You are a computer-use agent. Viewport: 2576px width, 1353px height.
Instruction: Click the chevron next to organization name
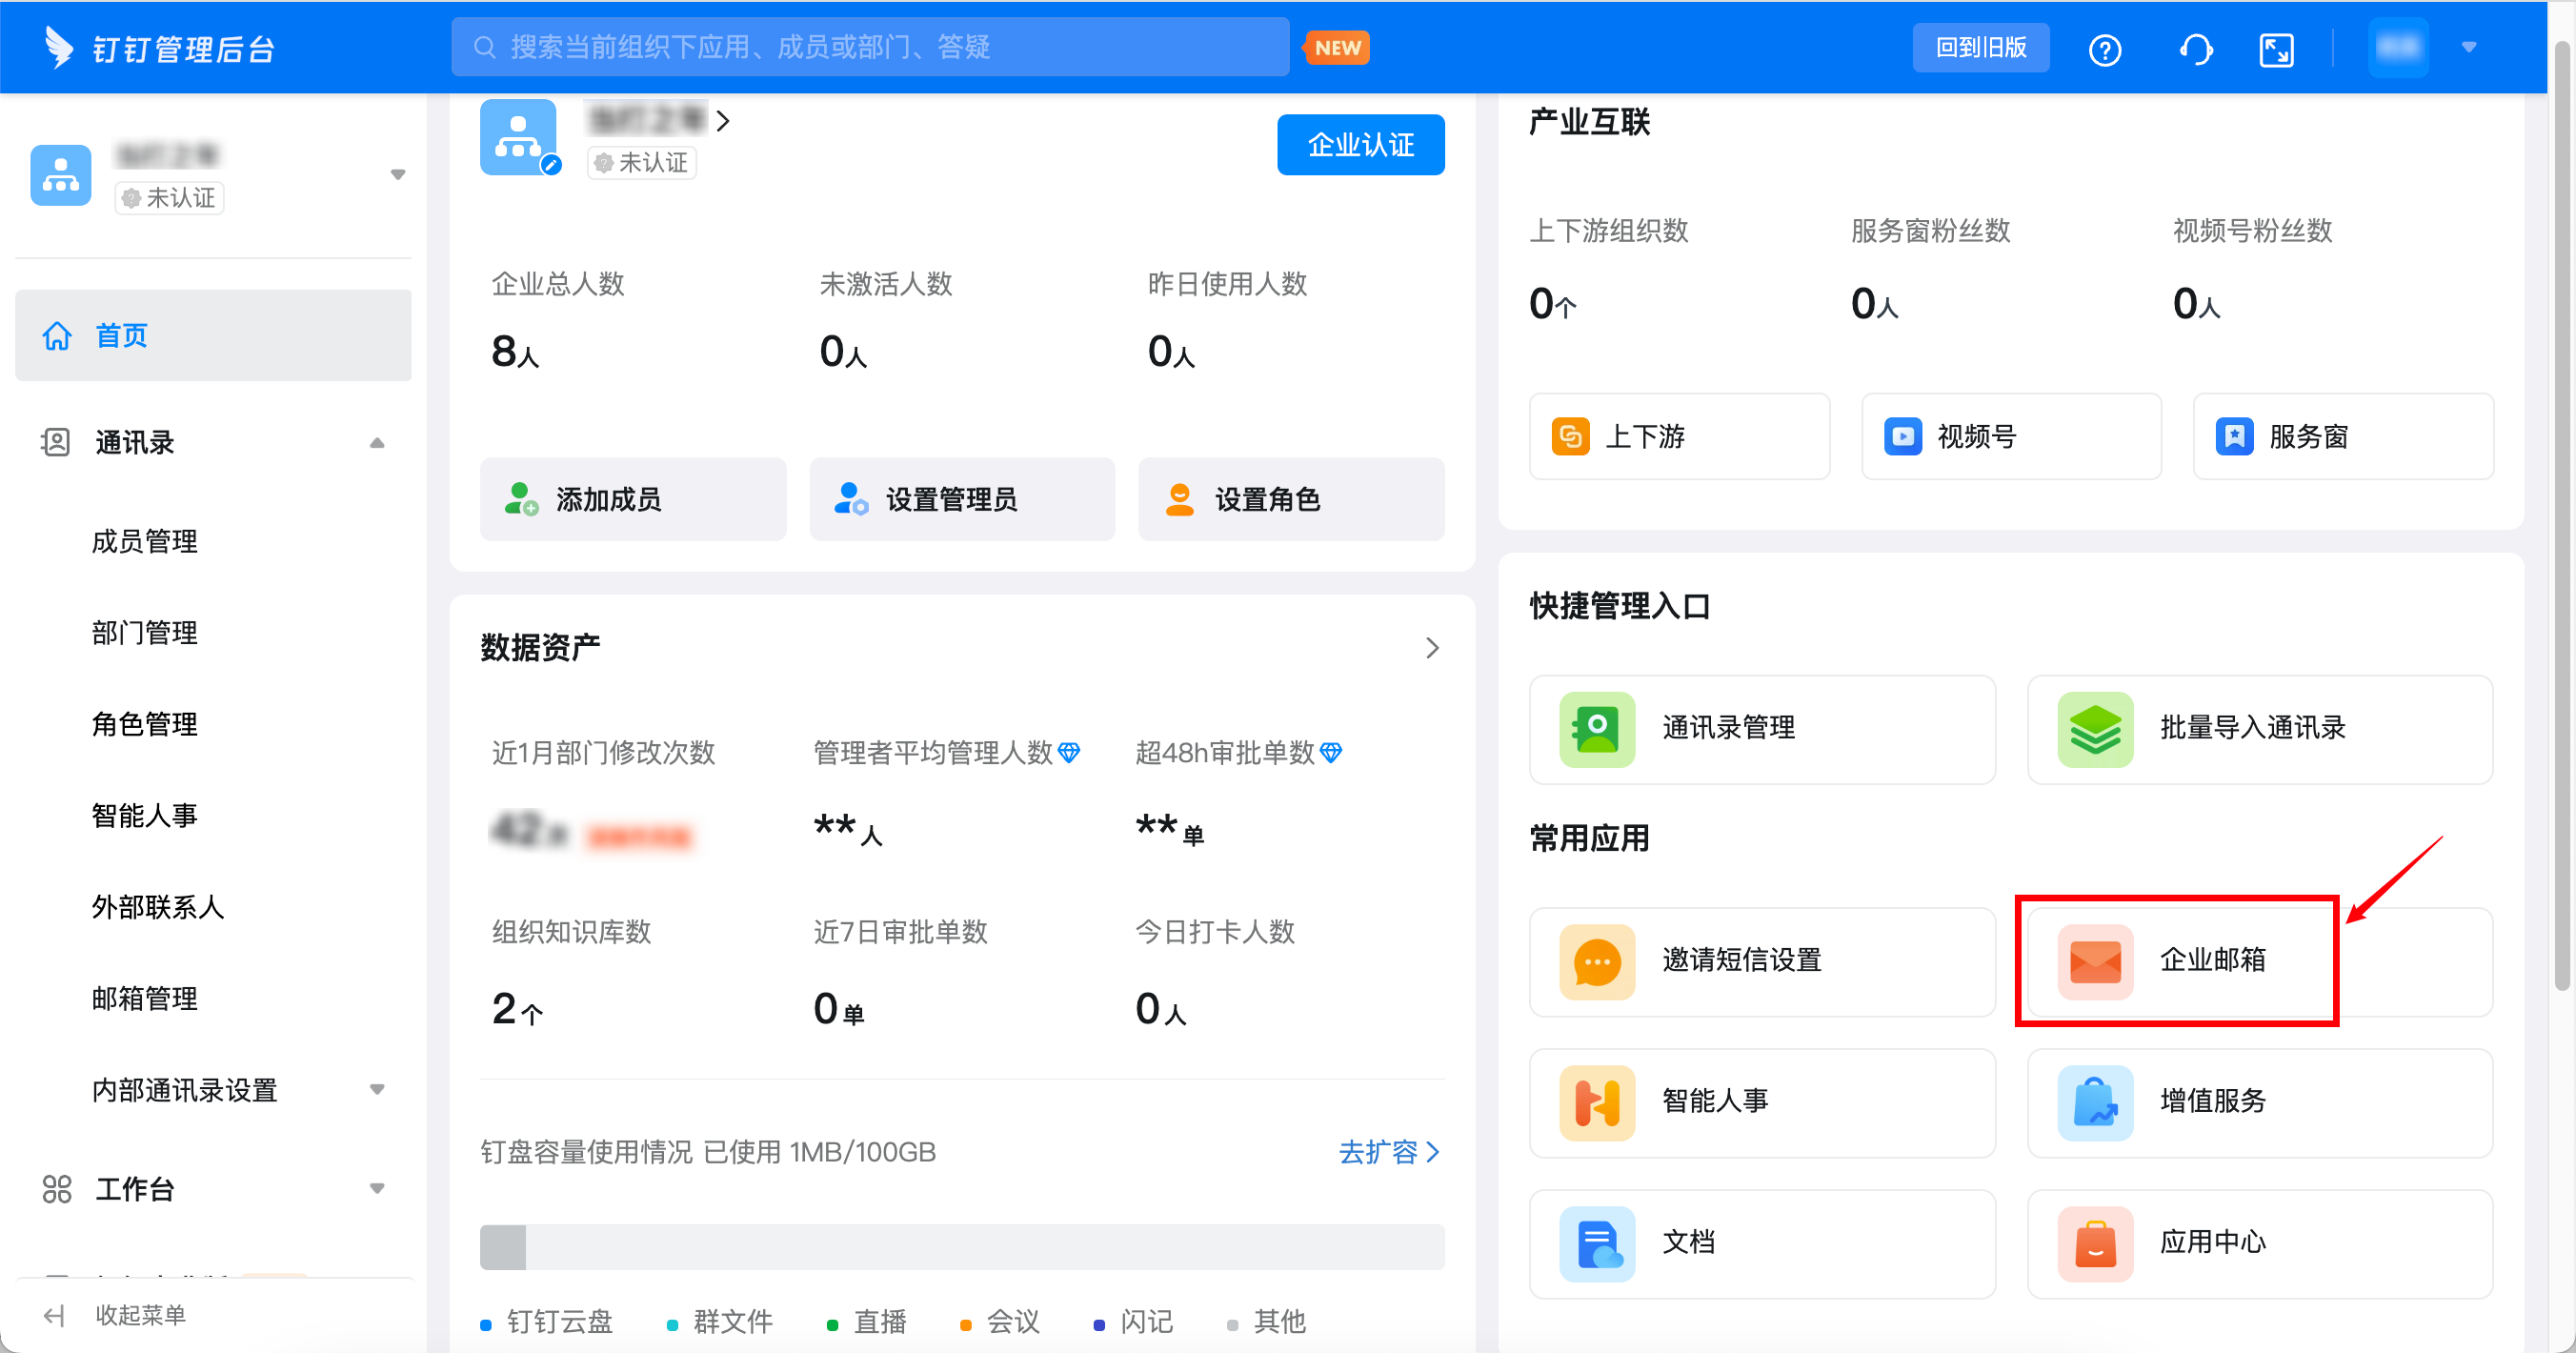(723, 121)
